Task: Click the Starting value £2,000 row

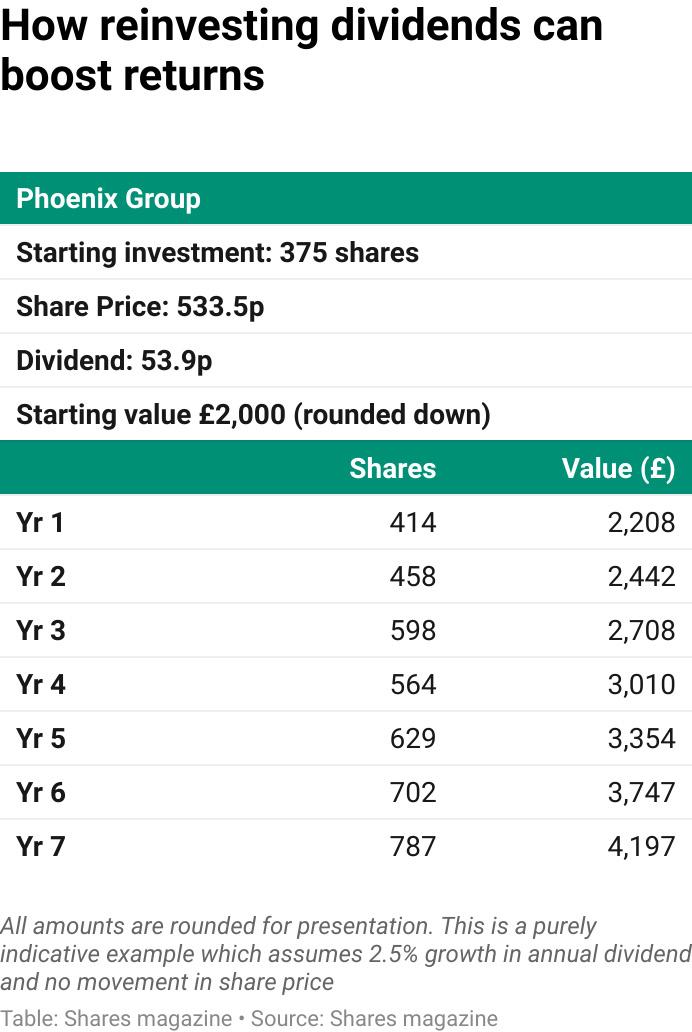Action: coord(253,414)
